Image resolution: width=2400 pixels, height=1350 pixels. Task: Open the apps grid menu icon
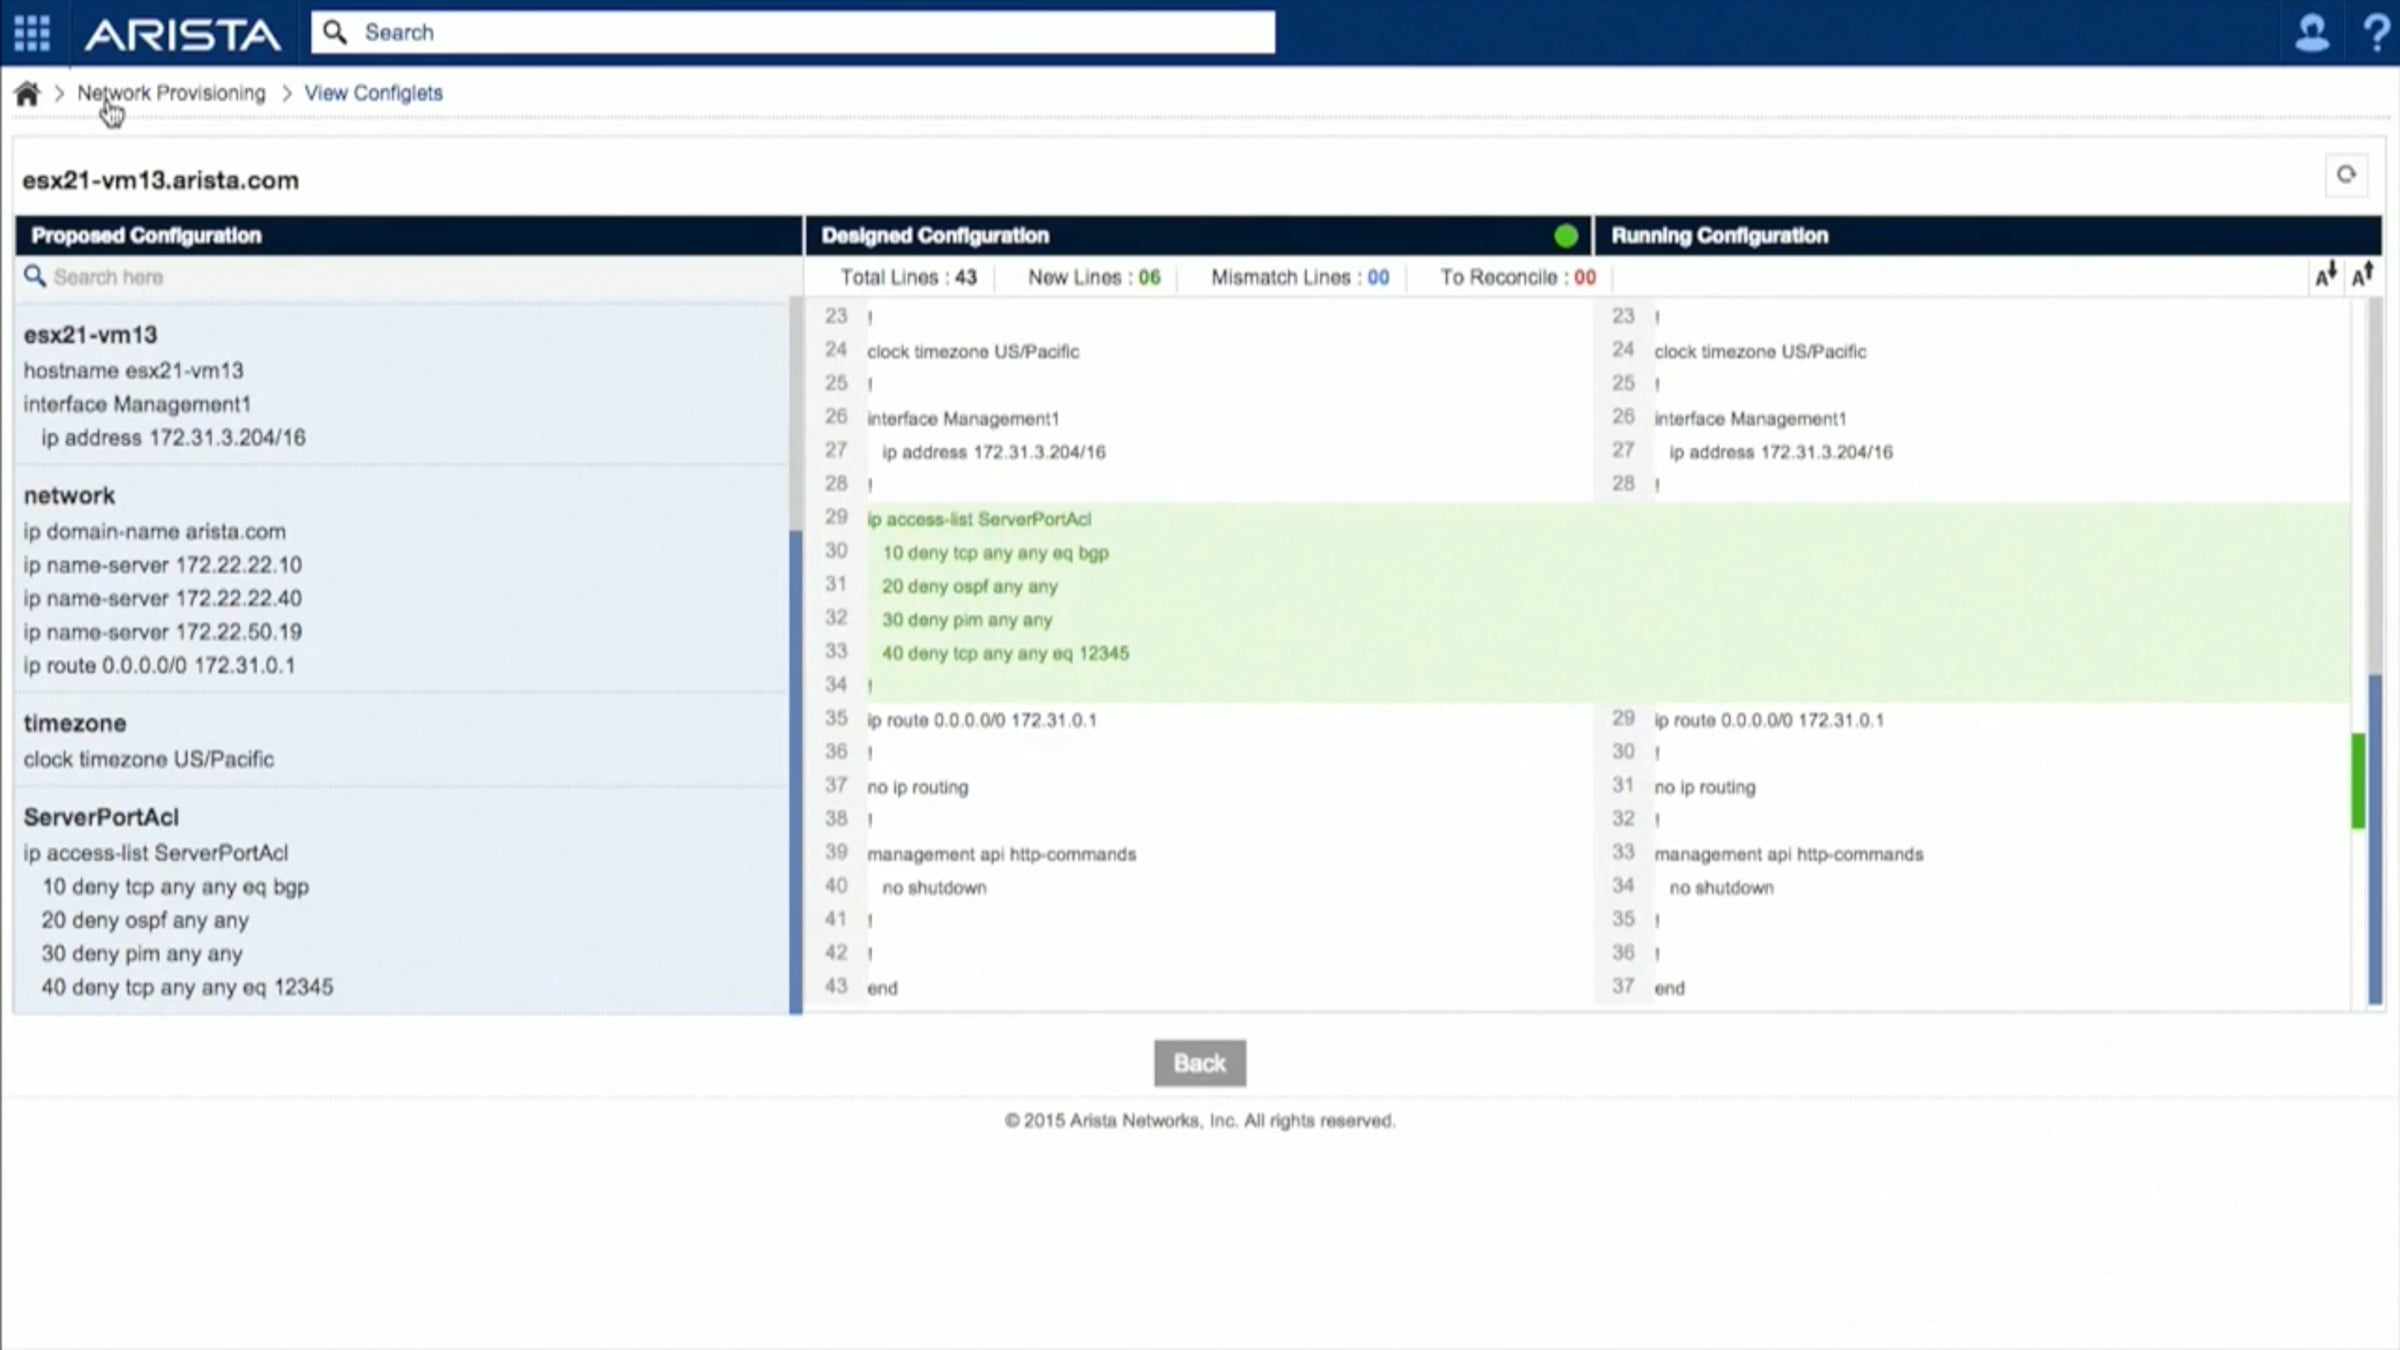pyautogui.click(x=32, y=33)
